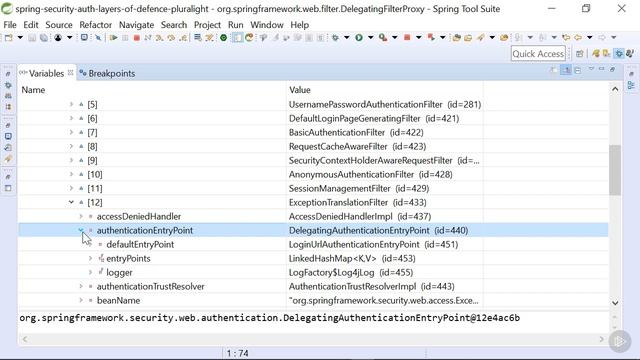Expand the logger node
Screen dimensions: 640x360
(x=90, y=272)
